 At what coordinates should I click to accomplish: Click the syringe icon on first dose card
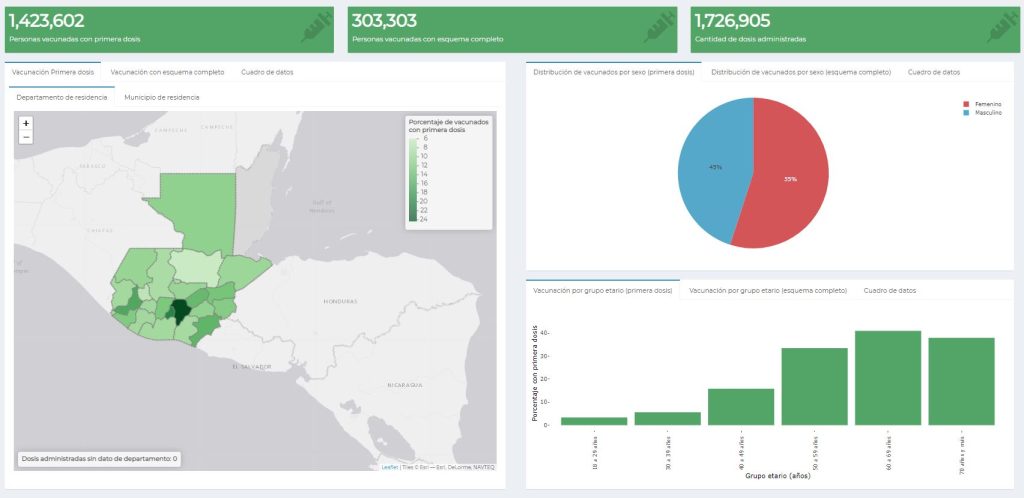click(317, 29)
